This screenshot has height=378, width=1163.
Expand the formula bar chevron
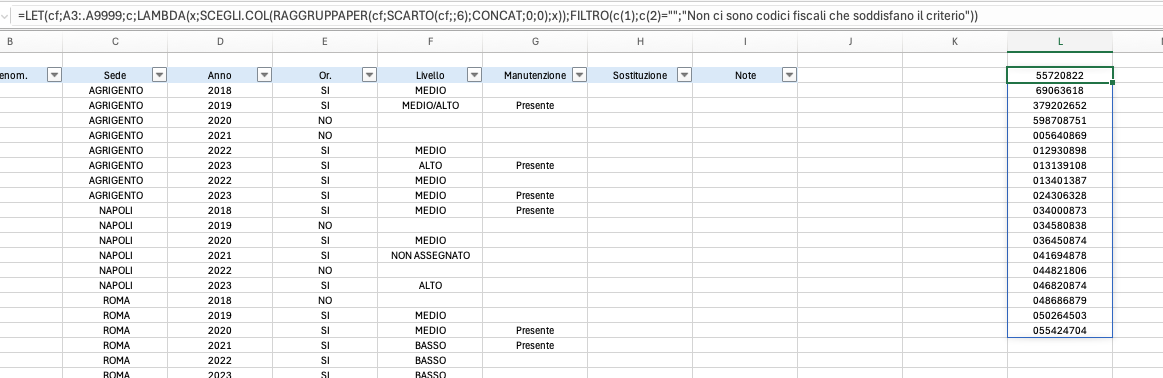click(x=4, y=15)
